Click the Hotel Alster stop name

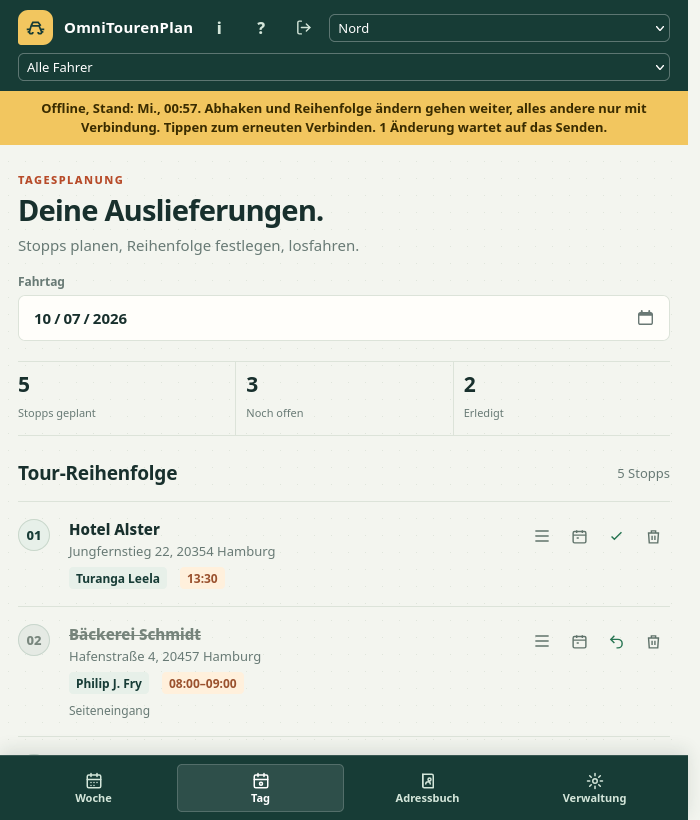coord(114,529)
